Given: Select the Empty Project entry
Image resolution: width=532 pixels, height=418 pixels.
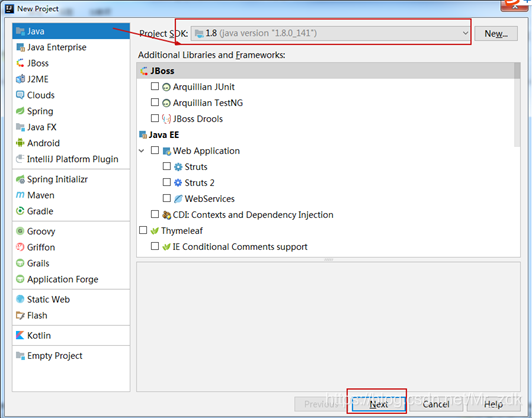Looking at the screenshot, I should pyautogui.click(x=71, y=356).
